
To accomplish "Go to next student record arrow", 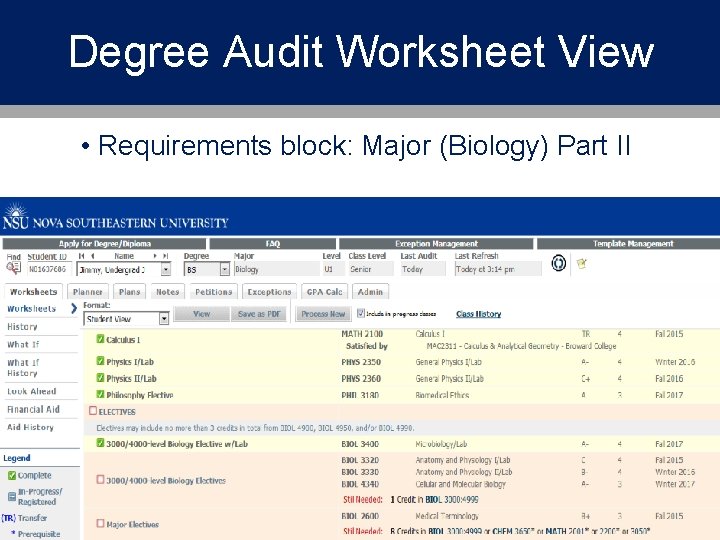I will [155, 256].
